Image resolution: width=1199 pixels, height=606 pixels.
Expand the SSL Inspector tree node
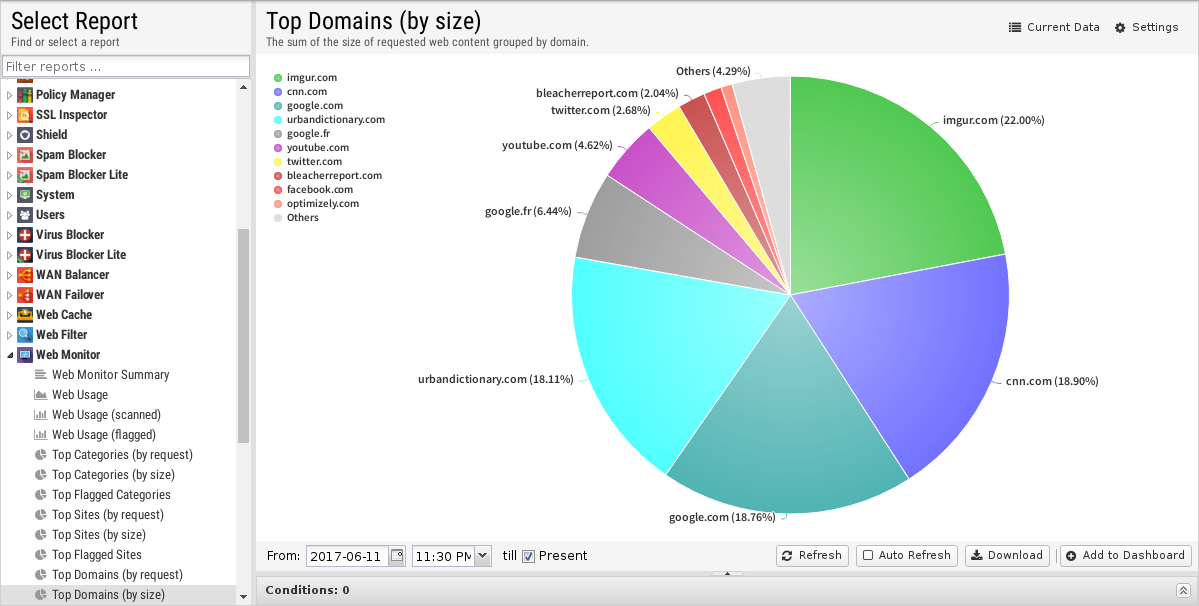pos(9,115)
